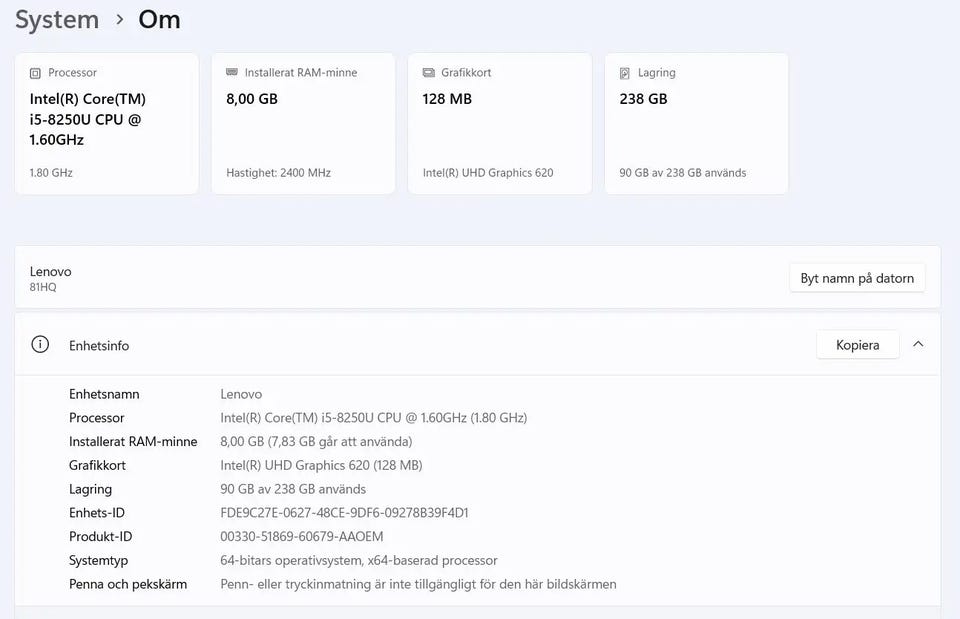Select the Produkt-ID value text
This screenshot has width=960, height=619.
(301, 536)
